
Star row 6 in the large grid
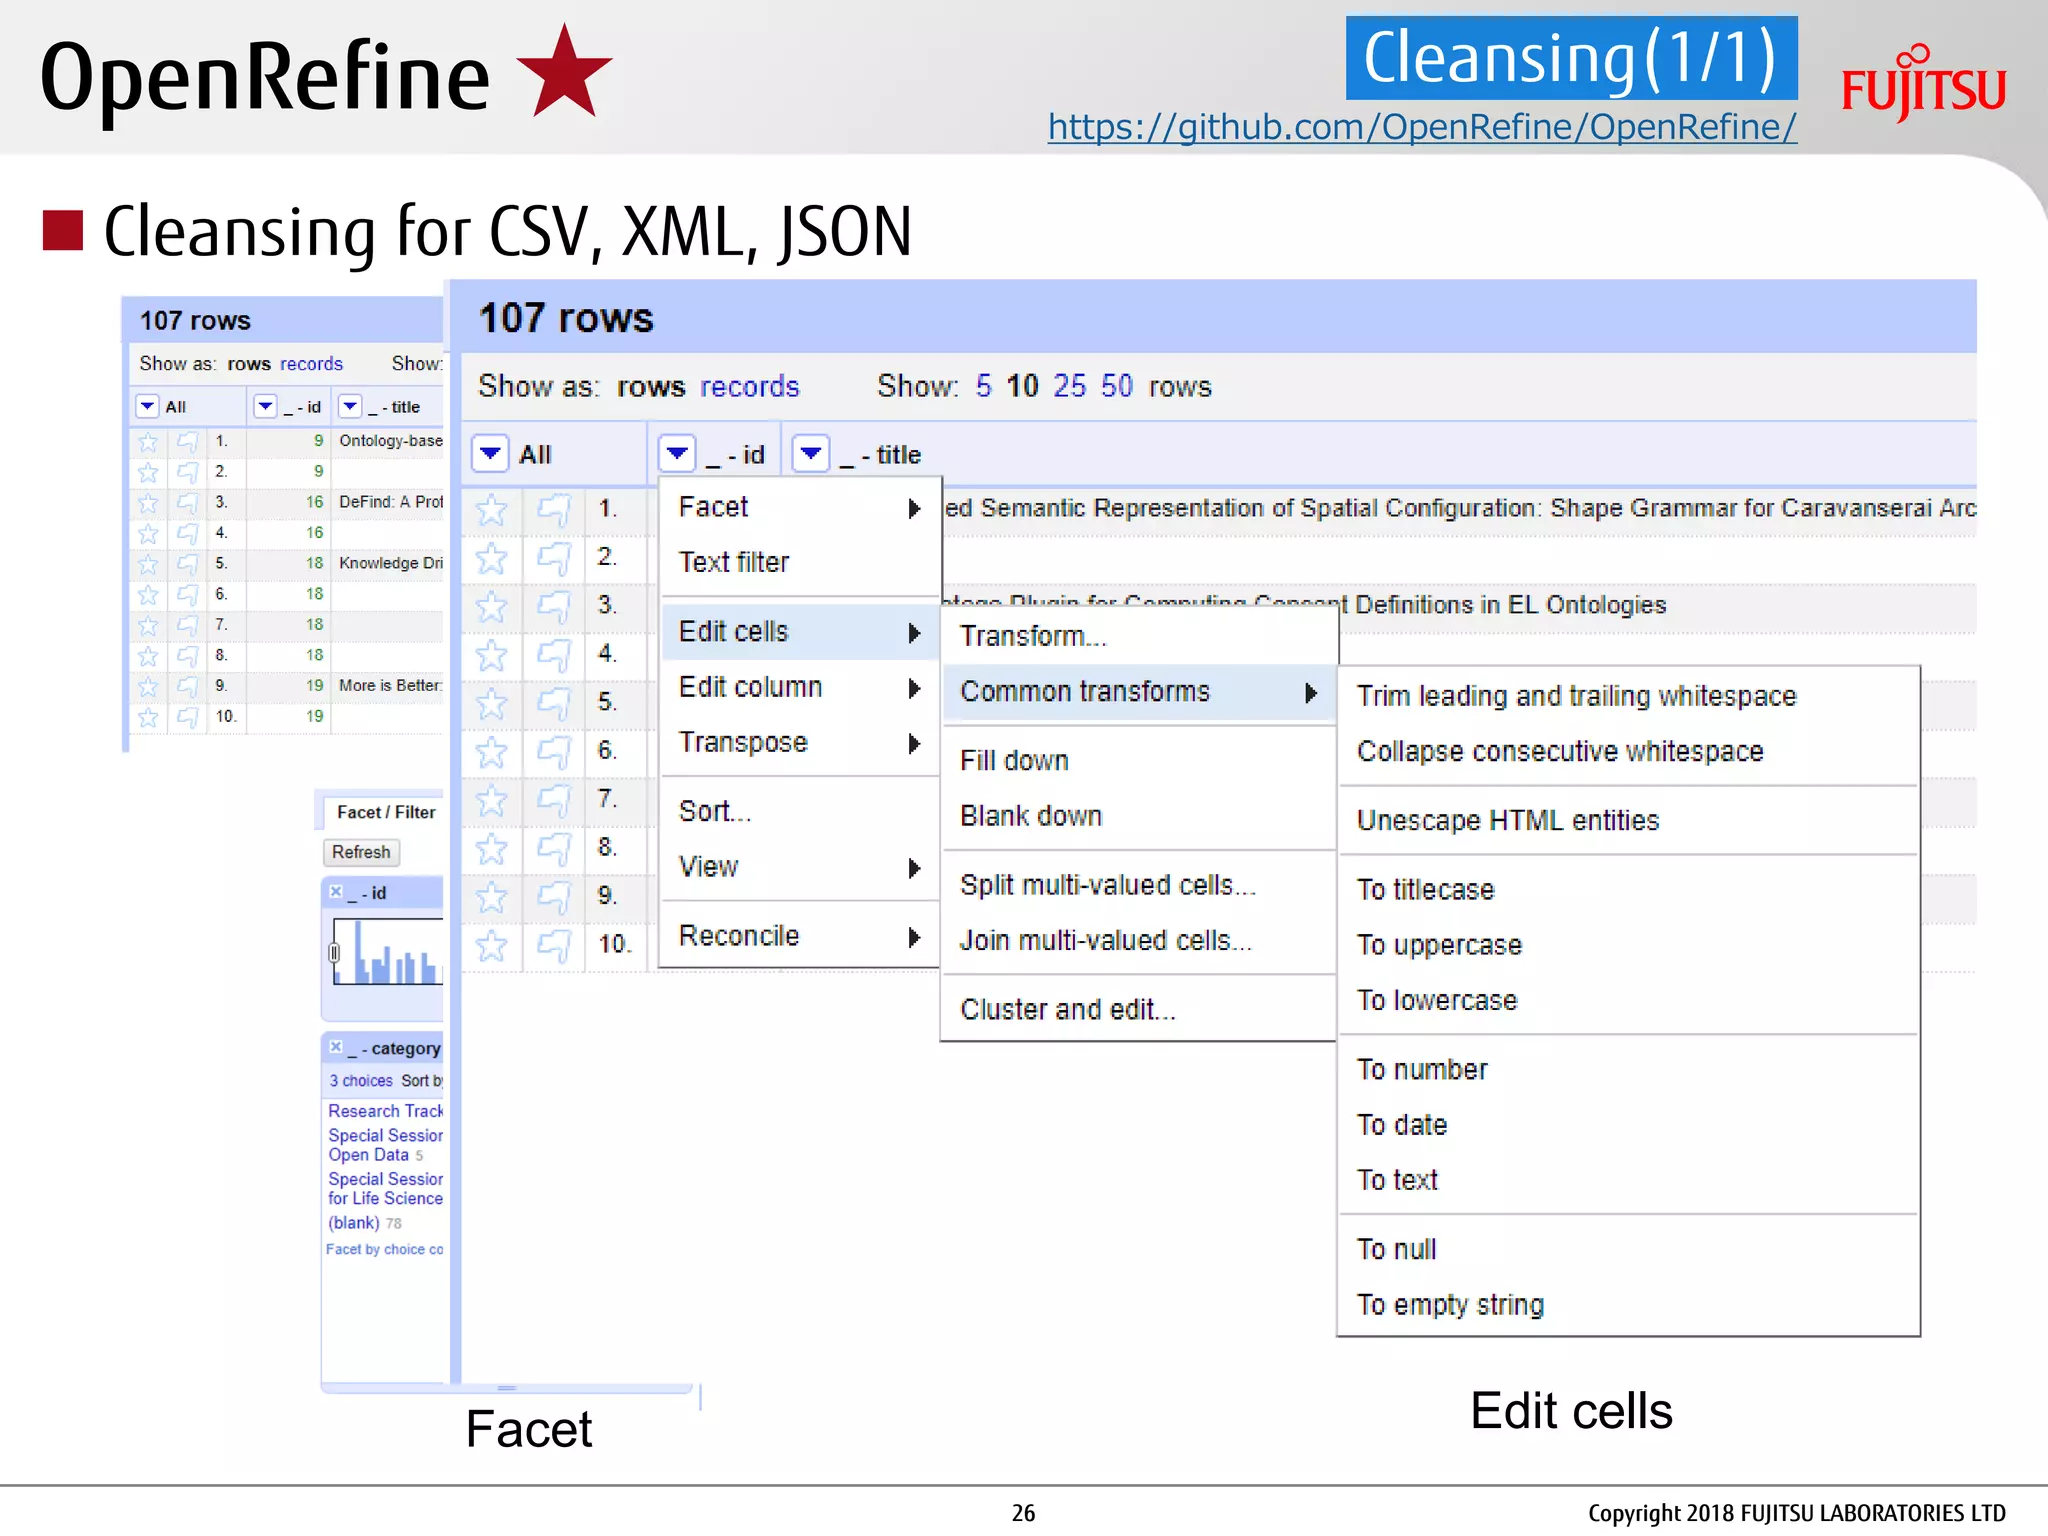click(x=491, y=752)
